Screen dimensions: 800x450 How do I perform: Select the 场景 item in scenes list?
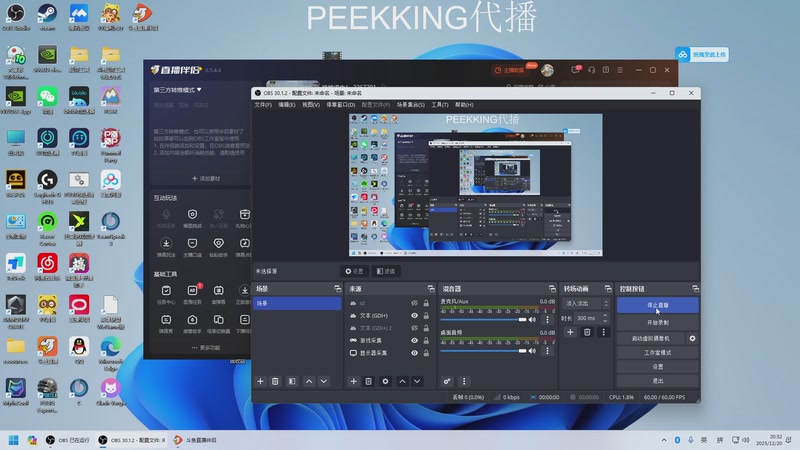297,303
